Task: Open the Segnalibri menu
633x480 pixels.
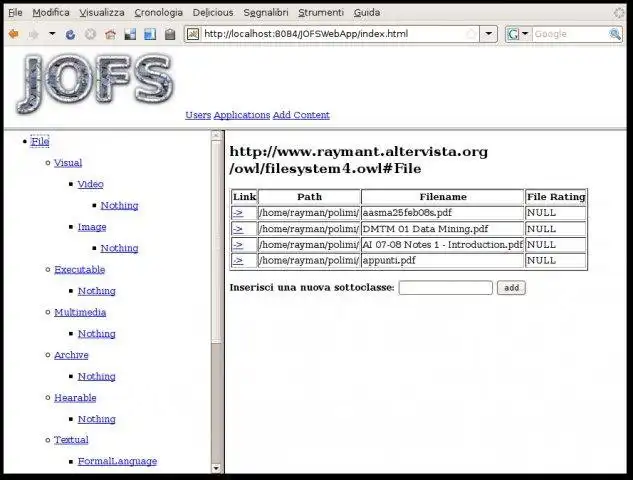Action: click(x=266, y=13)
